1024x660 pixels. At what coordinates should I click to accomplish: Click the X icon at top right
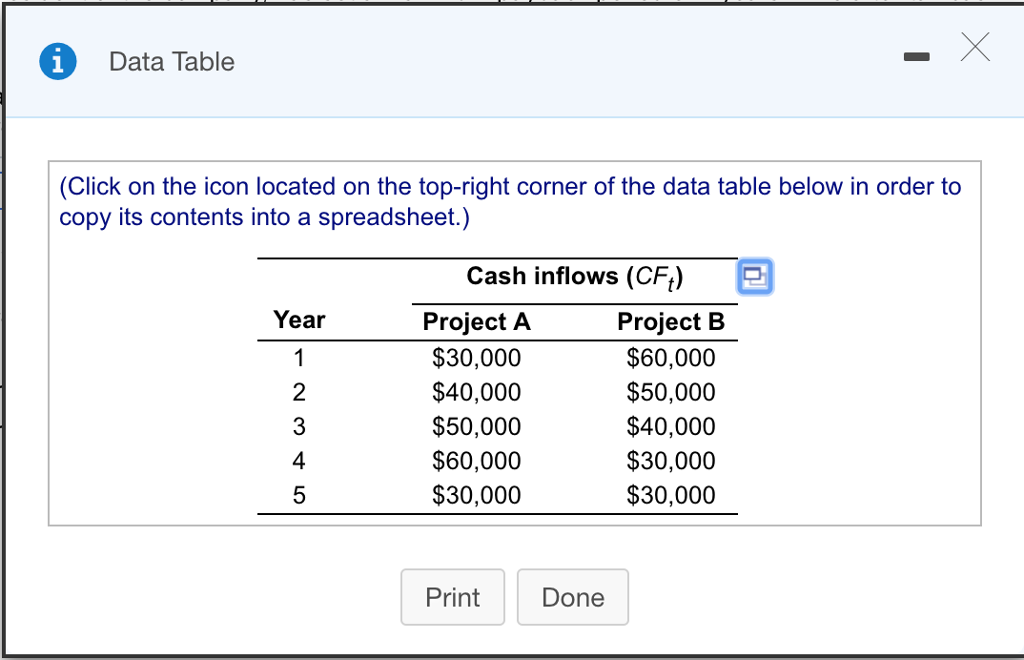(x=974, y=48)
